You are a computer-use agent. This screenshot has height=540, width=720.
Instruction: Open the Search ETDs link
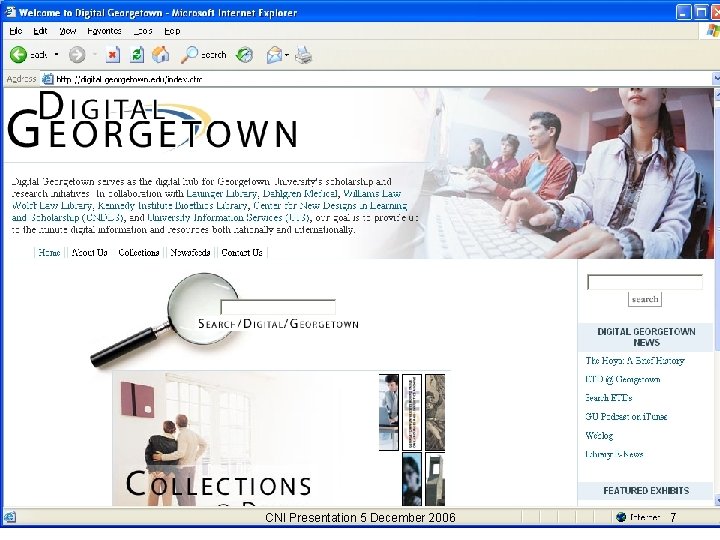click(x=608, y=398)
